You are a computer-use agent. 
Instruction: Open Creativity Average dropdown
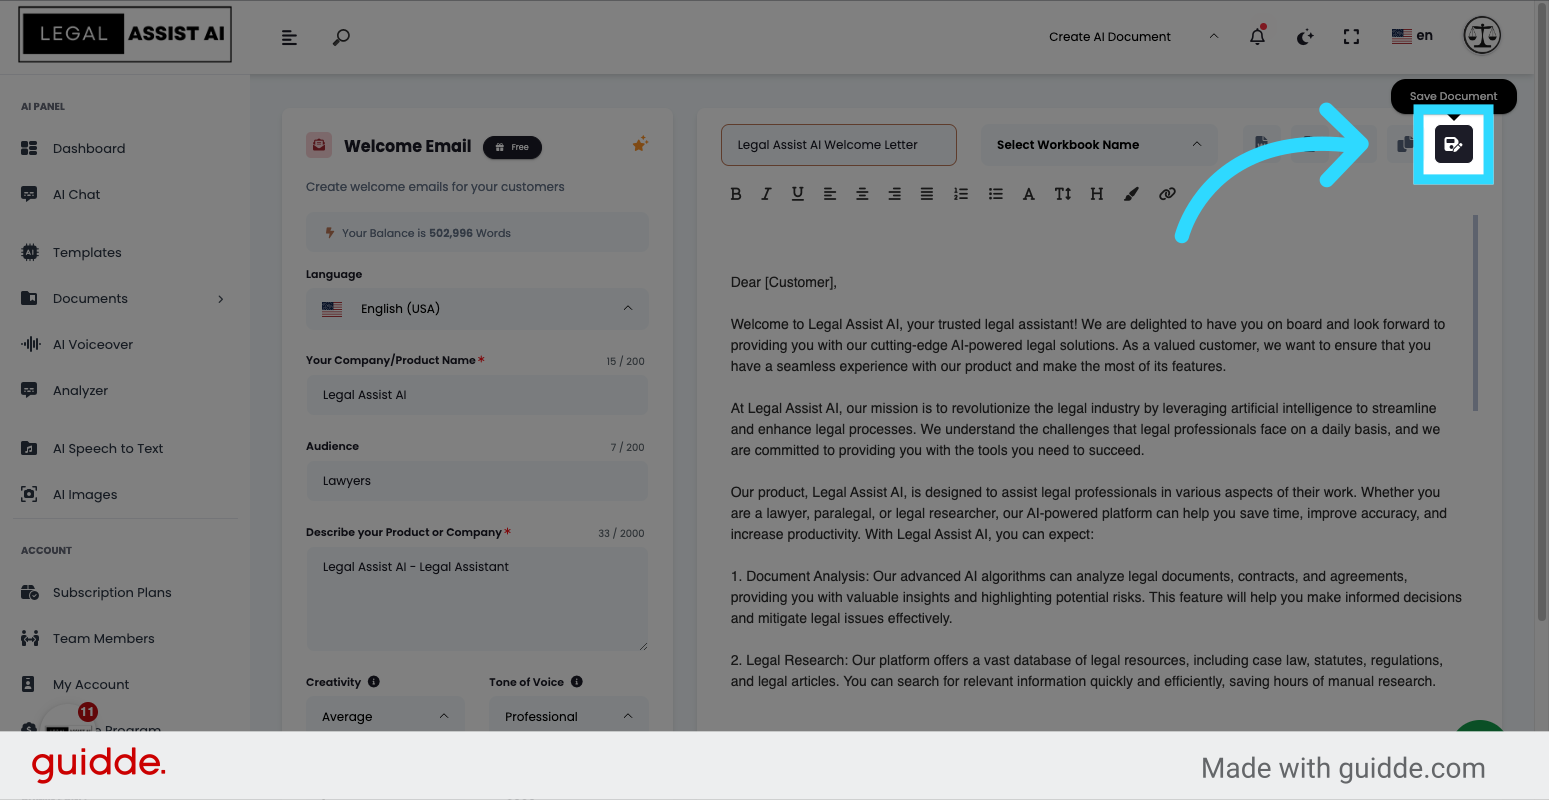tap(385, 716)
